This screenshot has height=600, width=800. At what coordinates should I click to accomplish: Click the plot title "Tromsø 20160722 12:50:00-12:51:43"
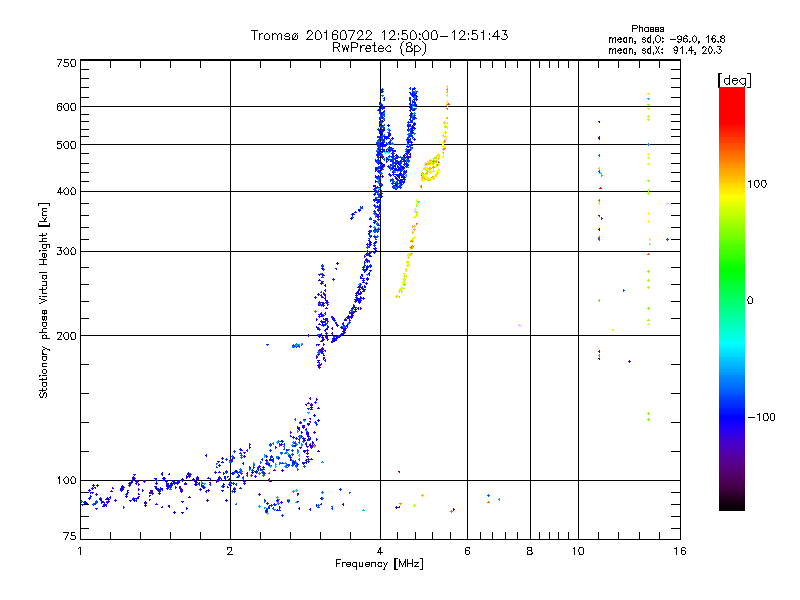click(379, 35)
